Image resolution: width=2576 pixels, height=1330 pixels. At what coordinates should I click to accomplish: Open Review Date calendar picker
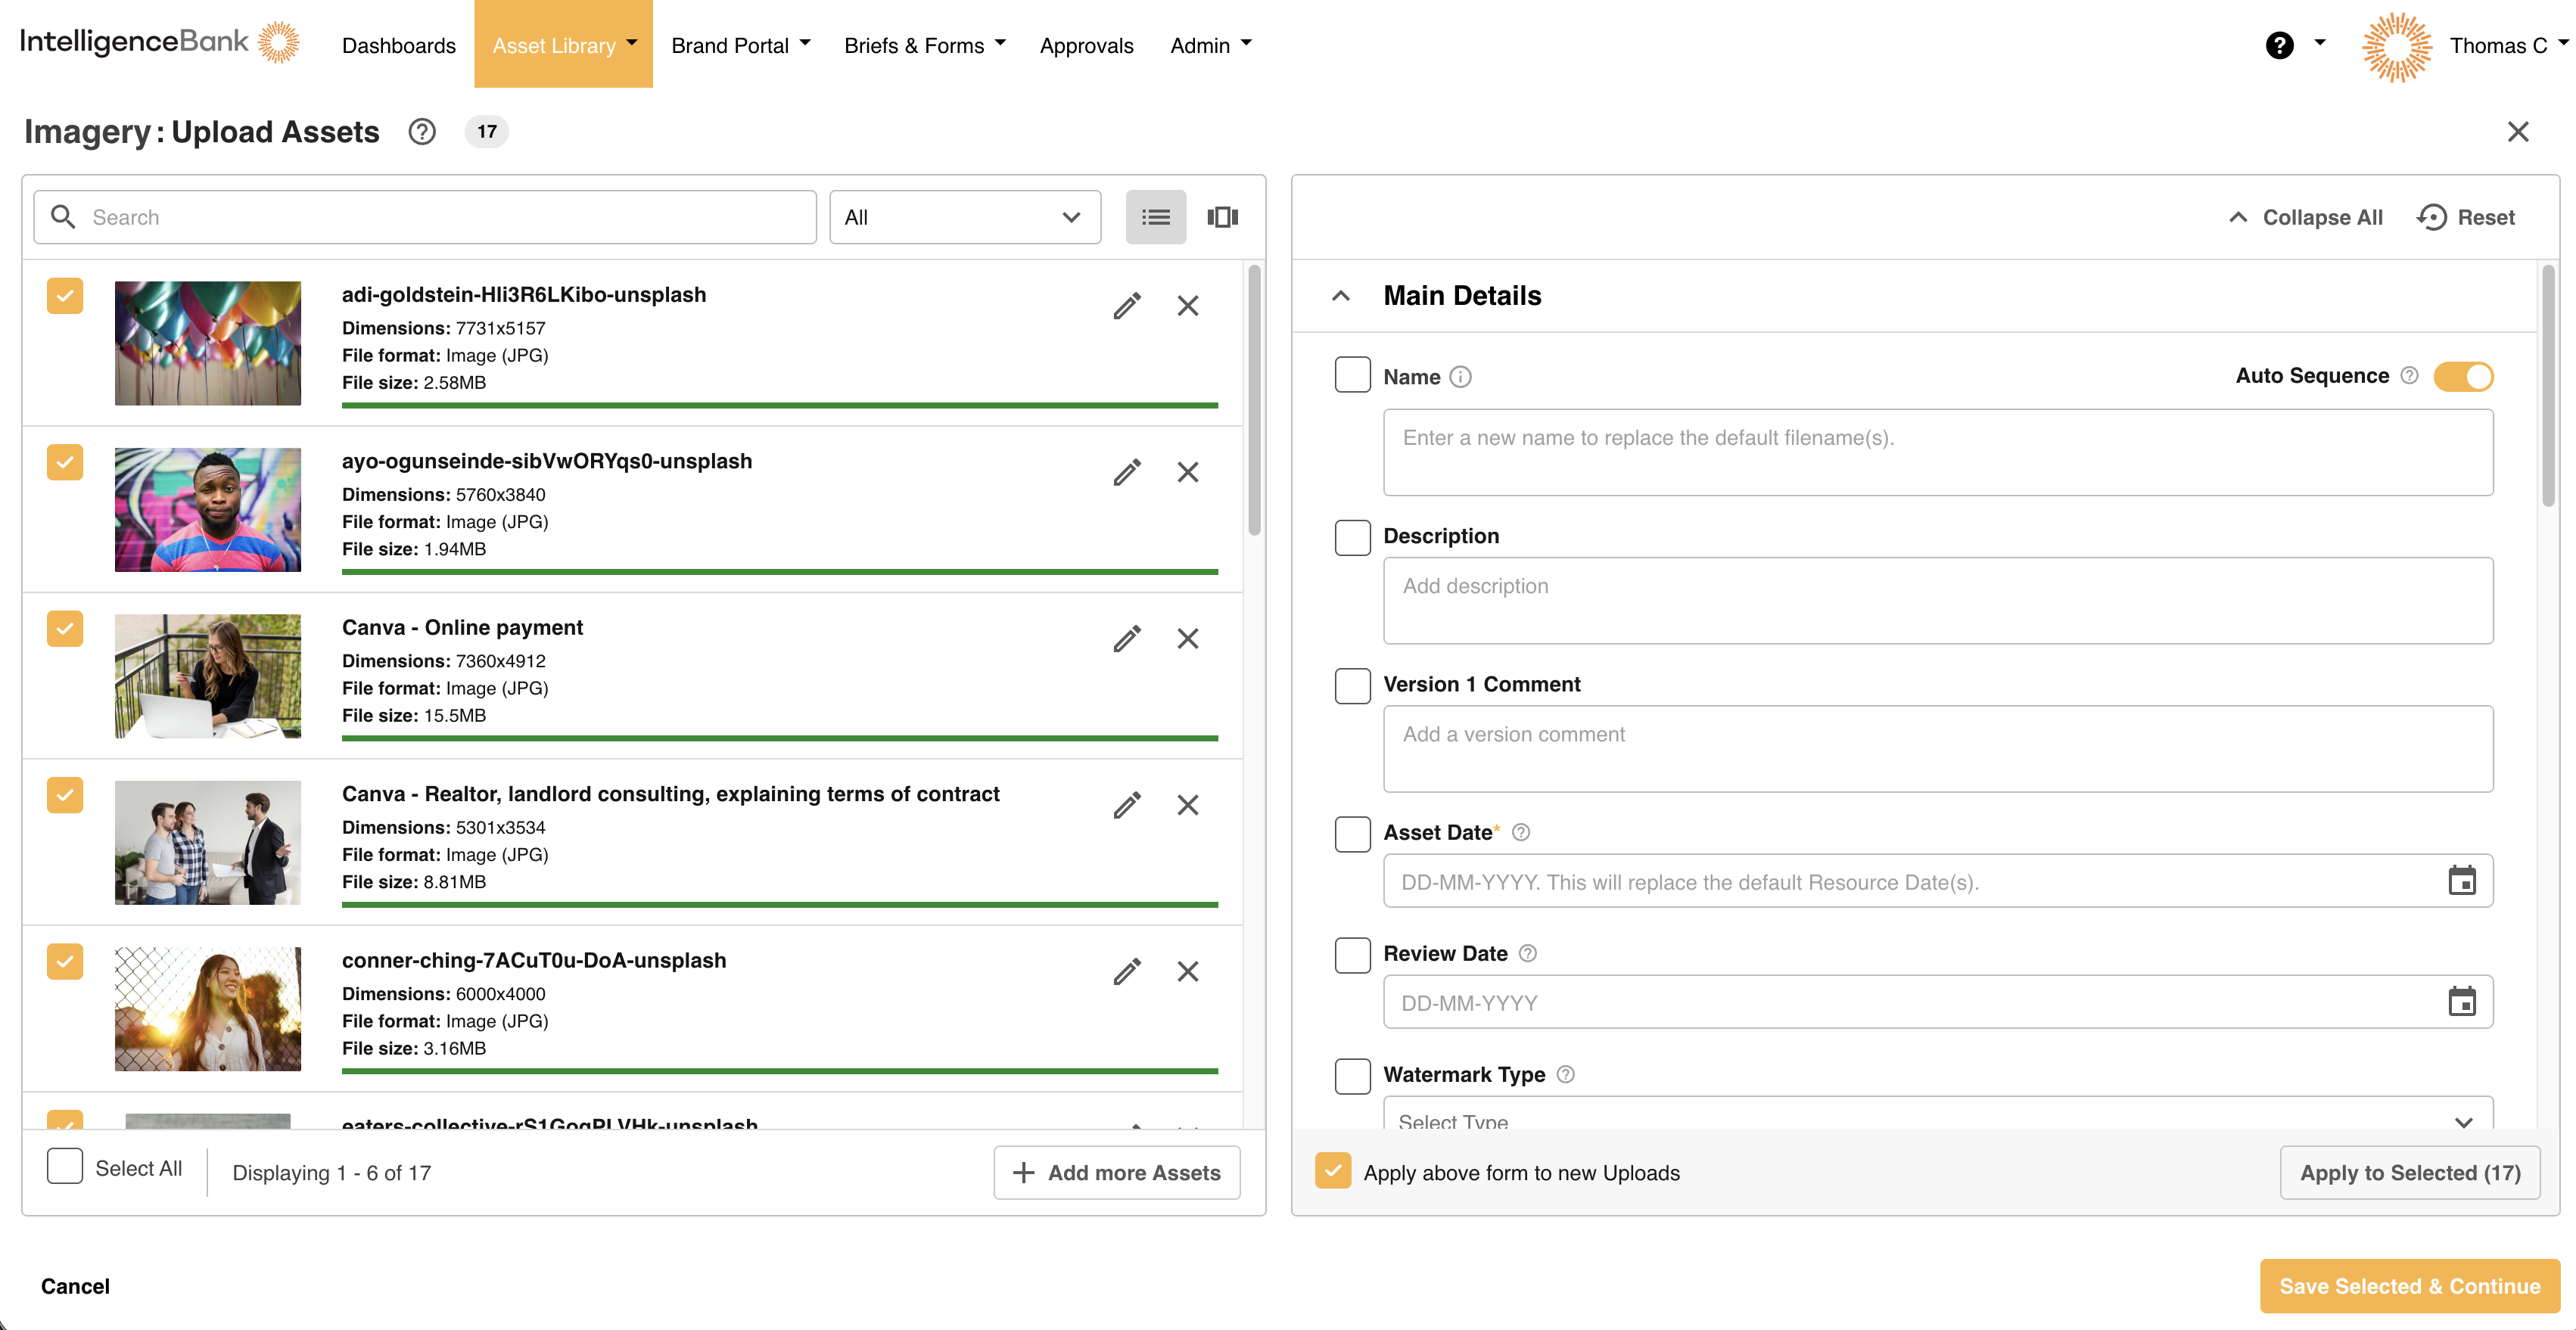tap(2461, 1002)
